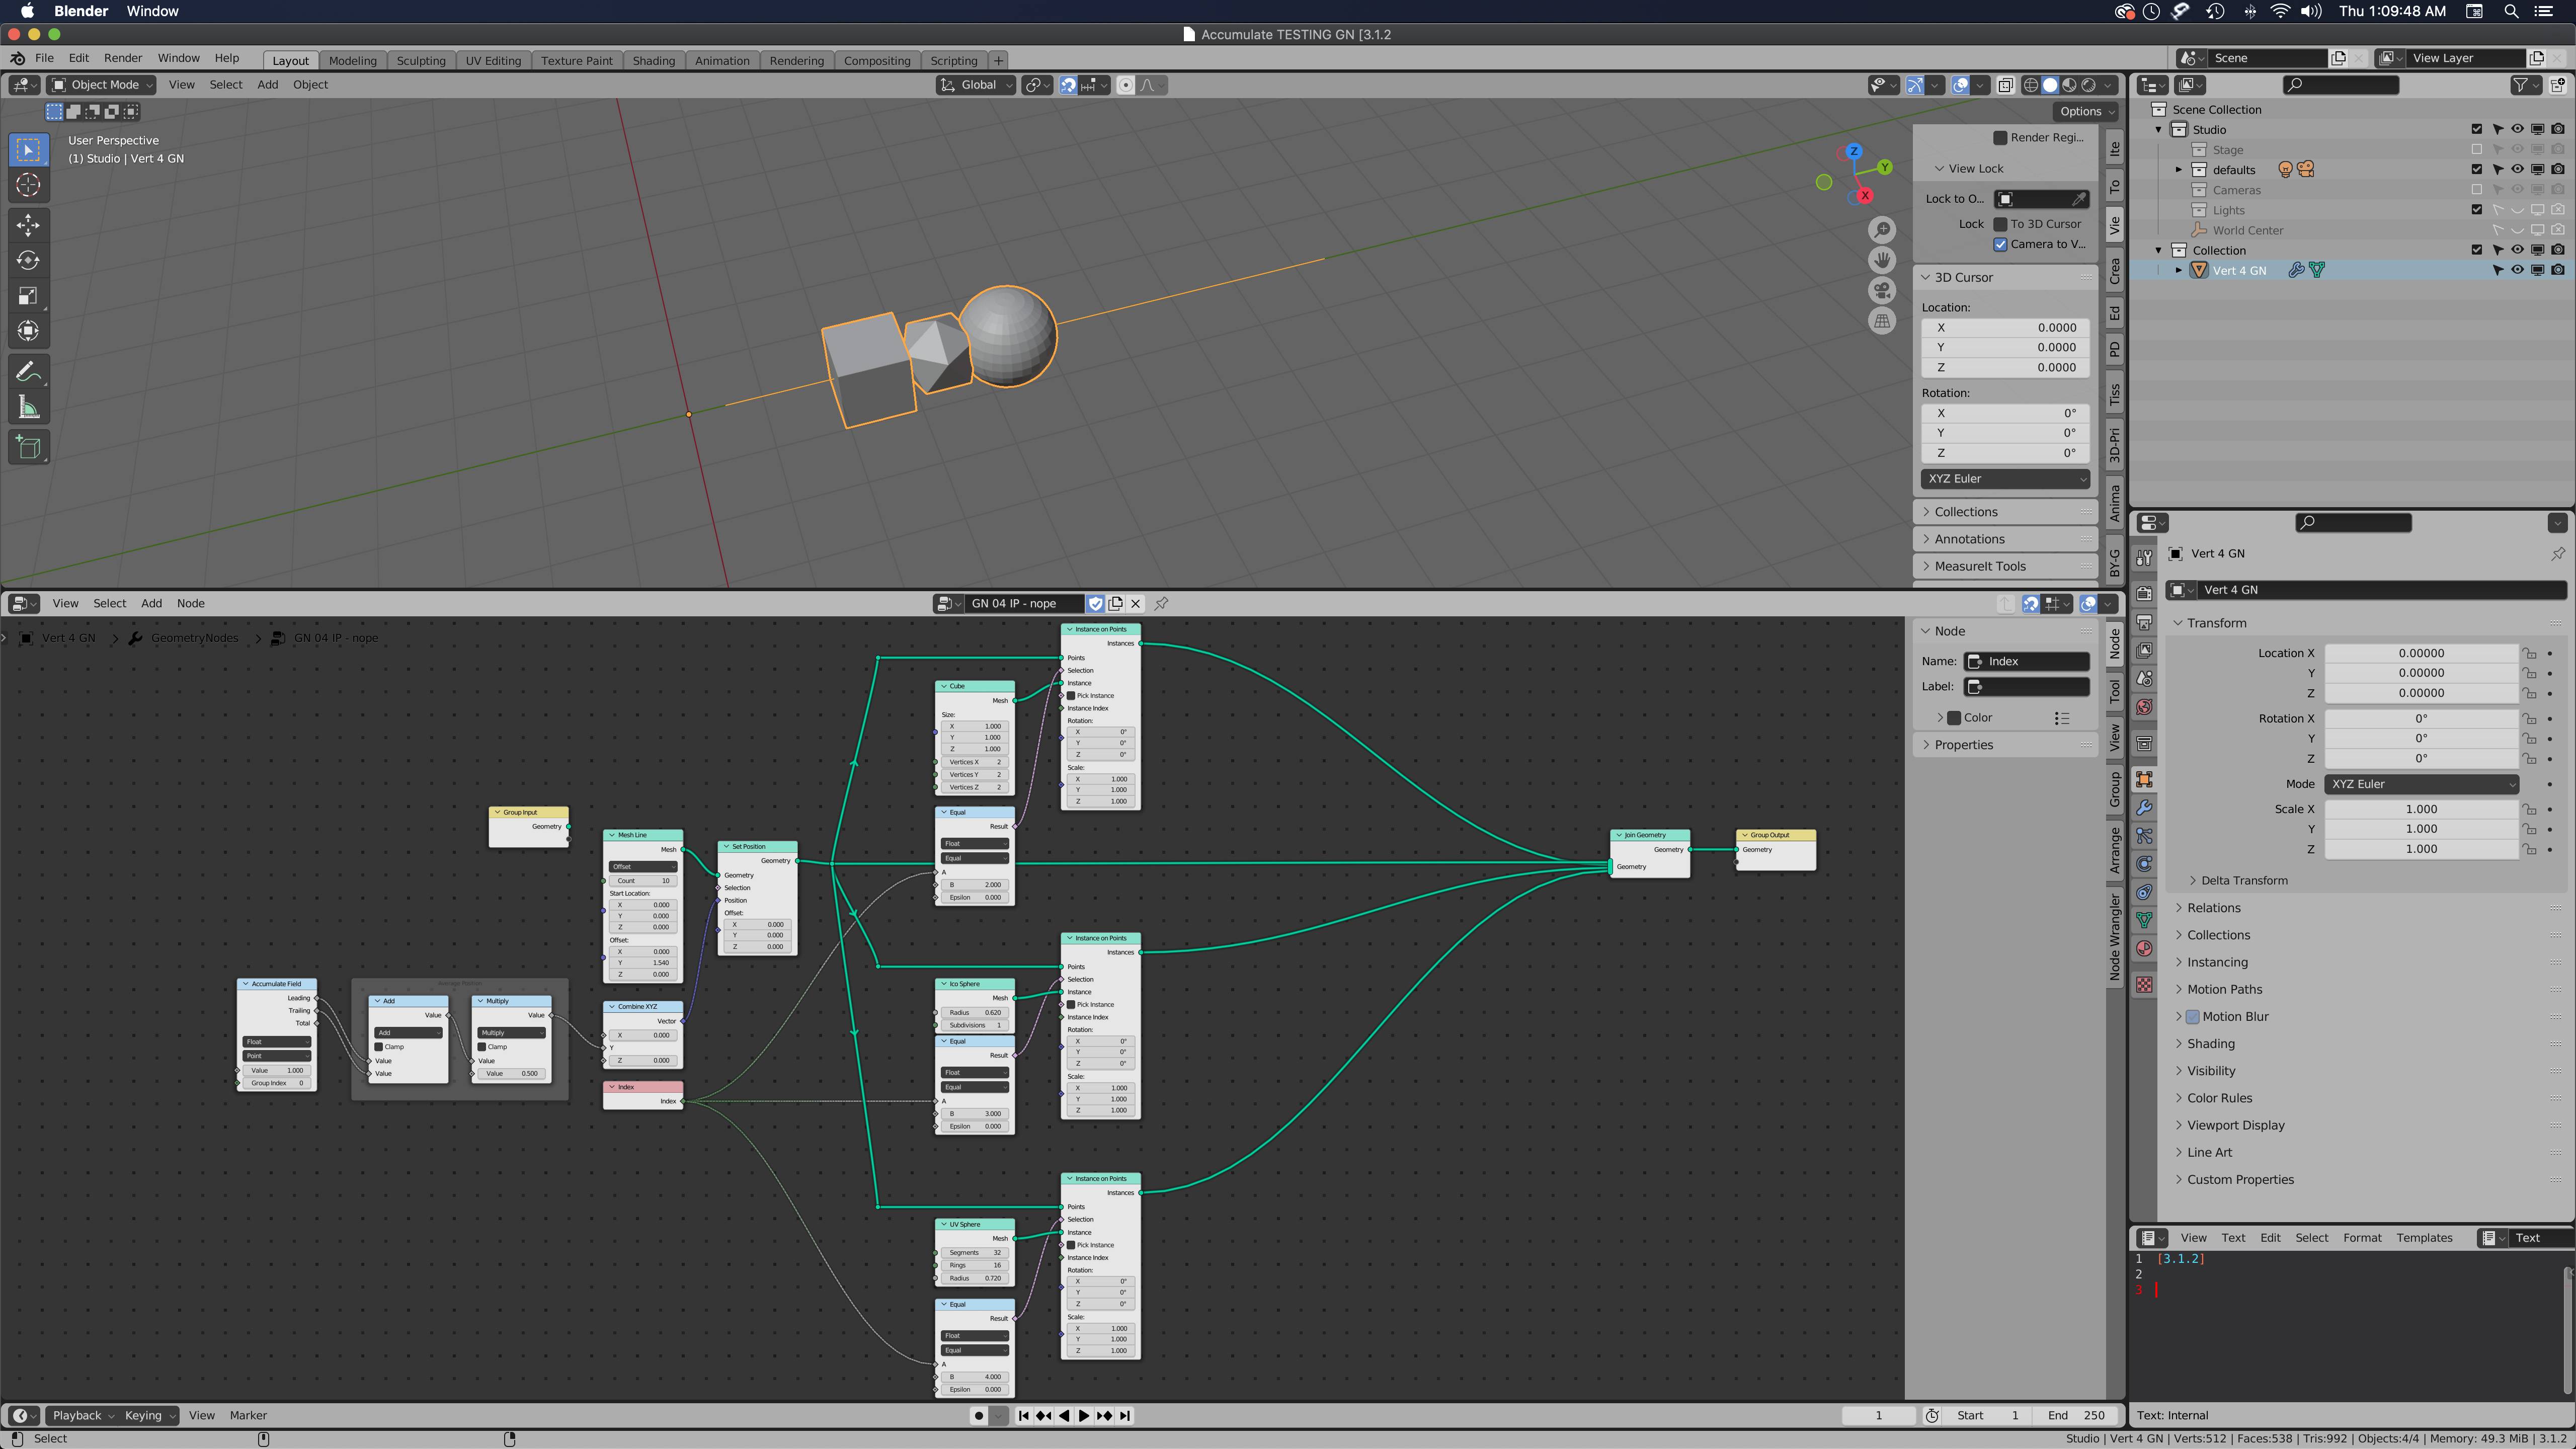Open the viewport Options dropdown
This screenshot has width=2576, height=1449.
(2085, 111)
